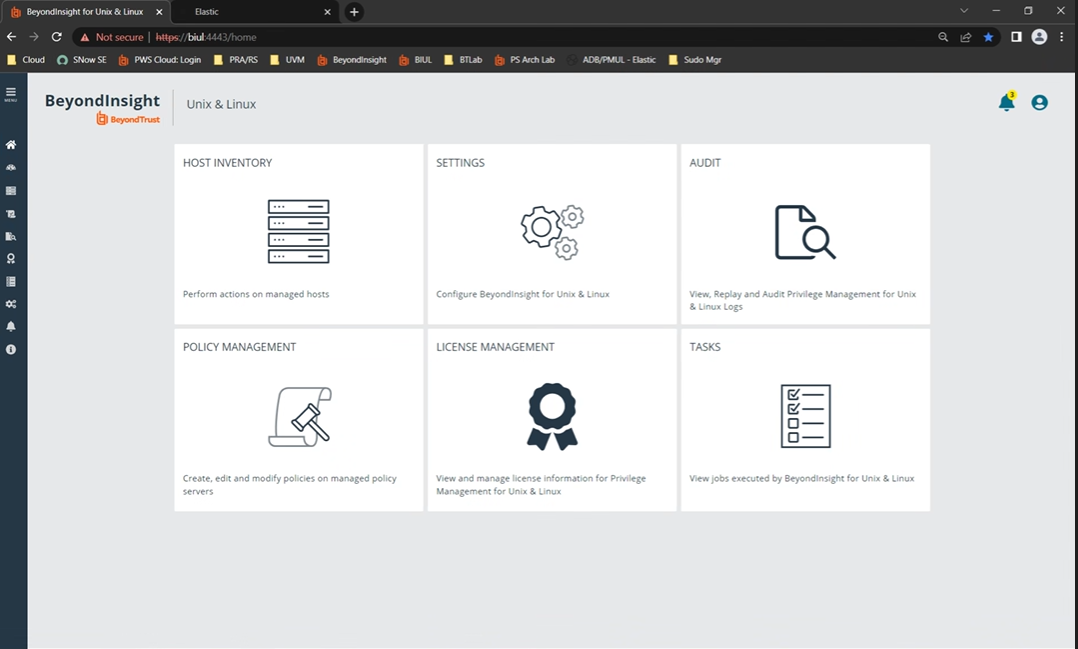Switch to the Elastic browser tab
This screenshot has height=649, width=1078.
250,12
